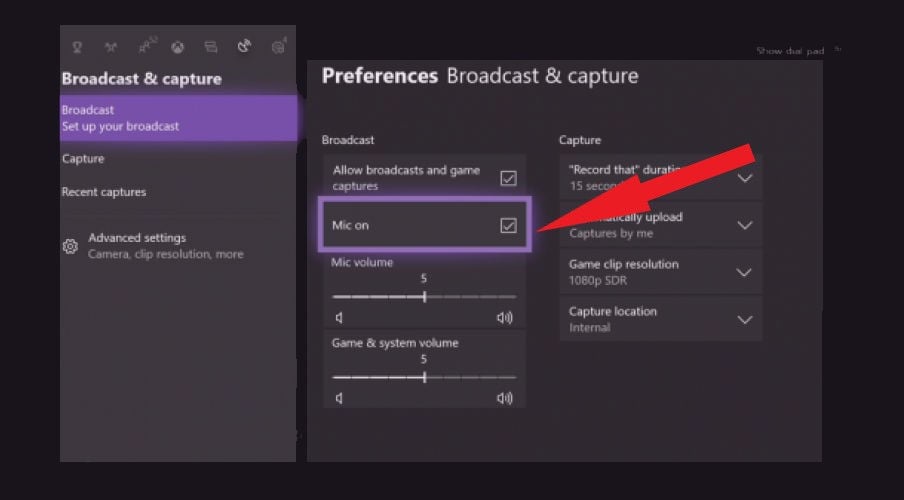Click Game & system volume loud speaker icon
Image resolution: width=904 pixels, height=500 pixels.
504,398
